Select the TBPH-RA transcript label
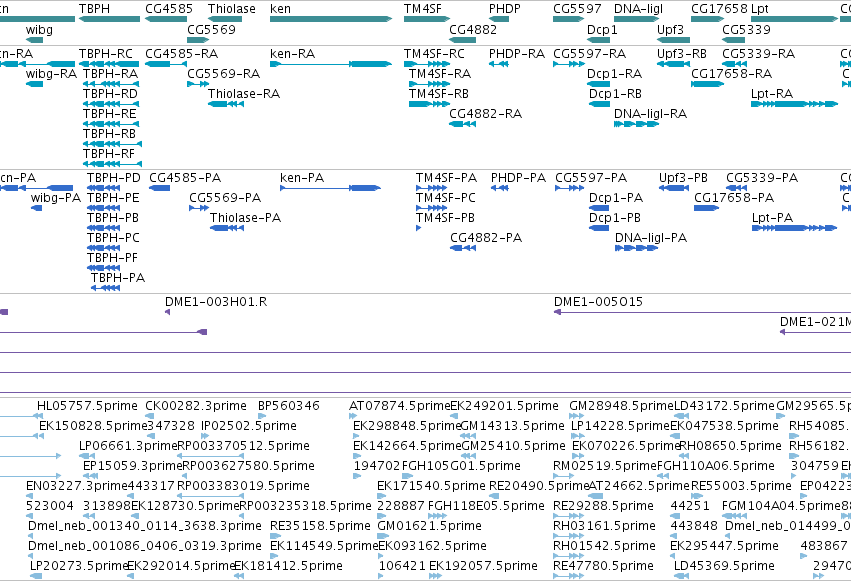Viewport: 851px width, 581px height. point(111,74)
